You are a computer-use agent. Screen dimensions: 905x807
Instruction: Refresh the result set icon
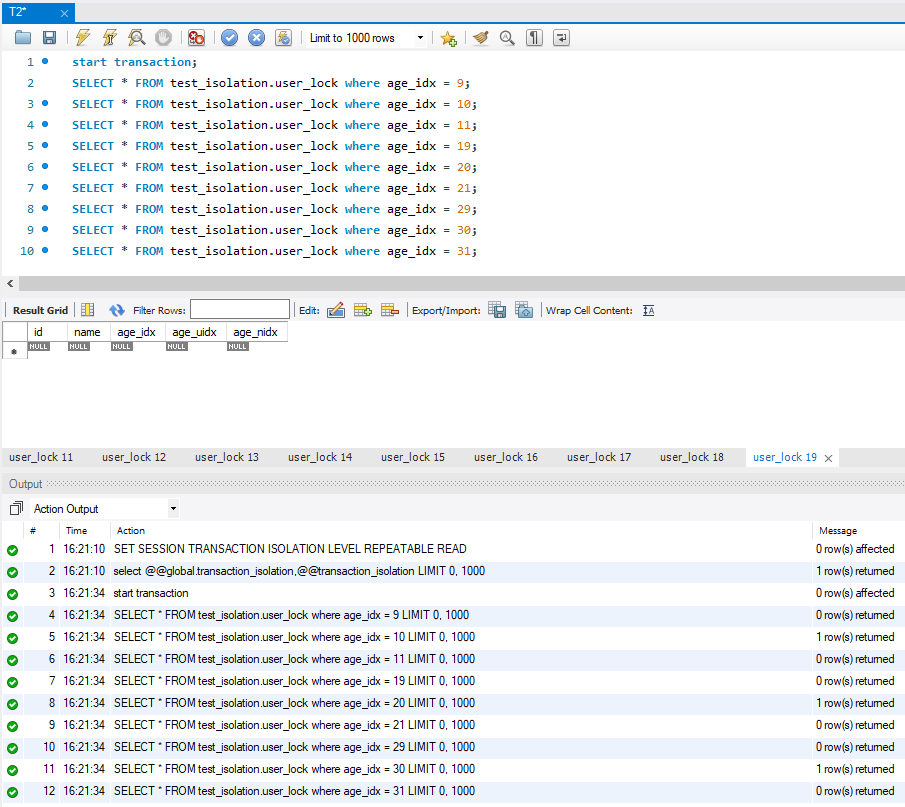click(117, 310)
